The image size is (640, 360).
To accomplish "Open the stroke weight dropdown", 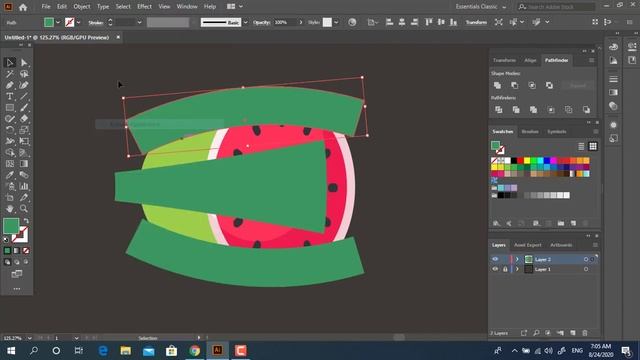I will point(139,22).
